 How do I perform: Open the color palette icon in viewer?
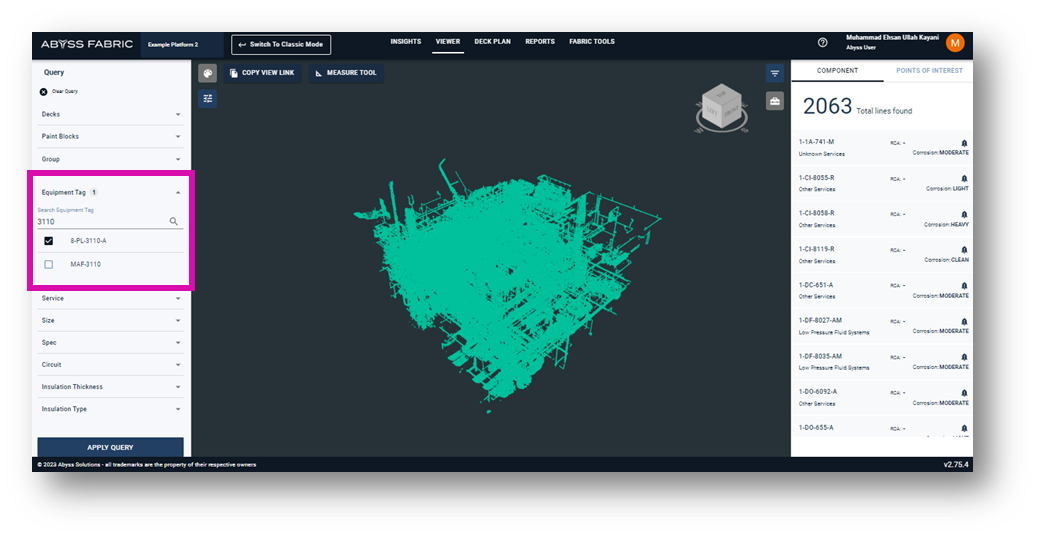pos(207,73)
